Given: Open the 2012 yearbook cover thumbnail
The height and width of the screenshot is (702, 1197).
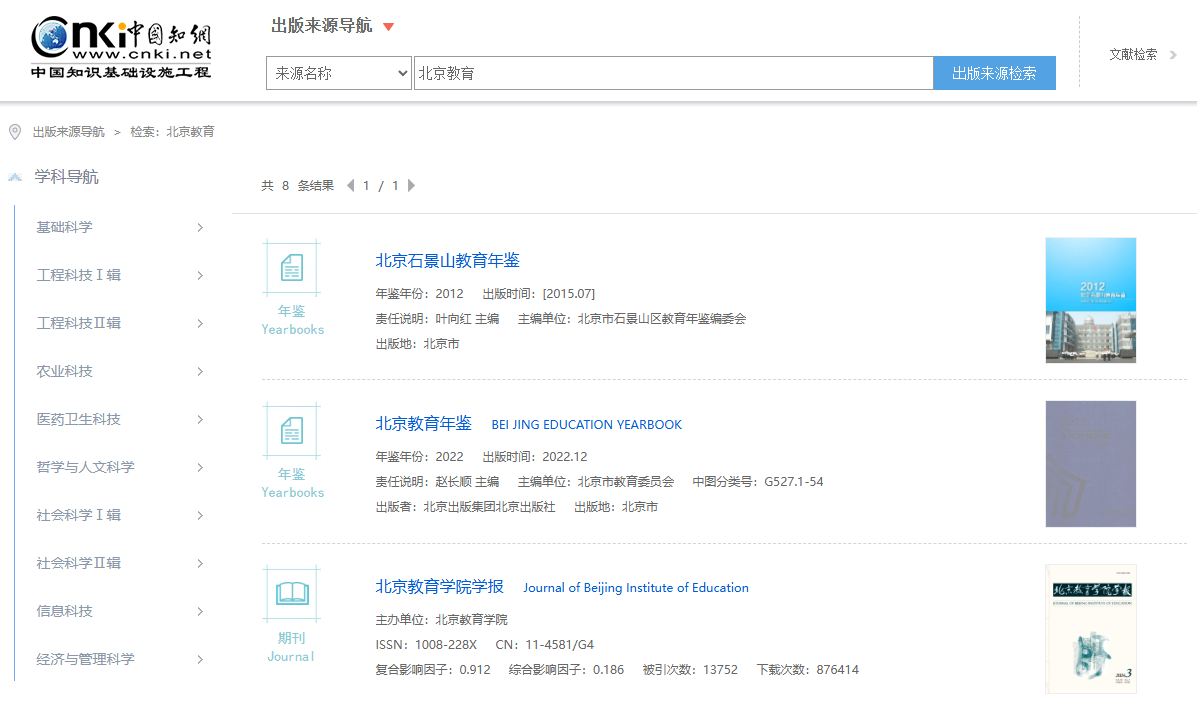Looking at the screenshot, I should pyautogui.click(x=1091, y=301).
